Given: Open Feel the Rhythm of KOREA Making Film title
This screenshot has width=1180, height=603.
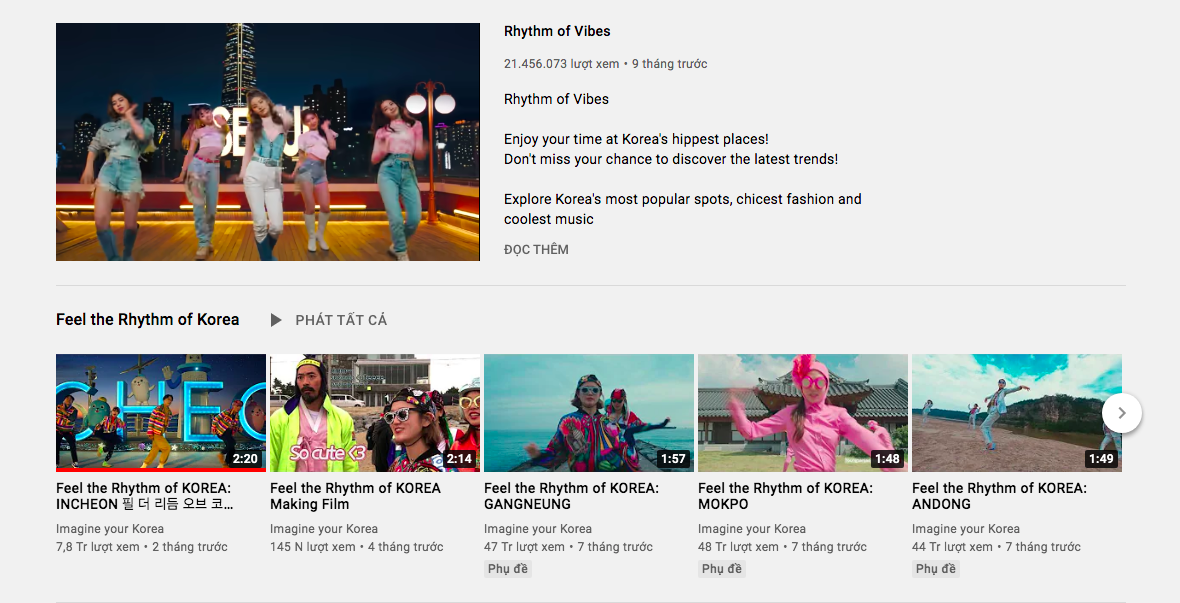Looking at the screenshot, I should 355,496.
